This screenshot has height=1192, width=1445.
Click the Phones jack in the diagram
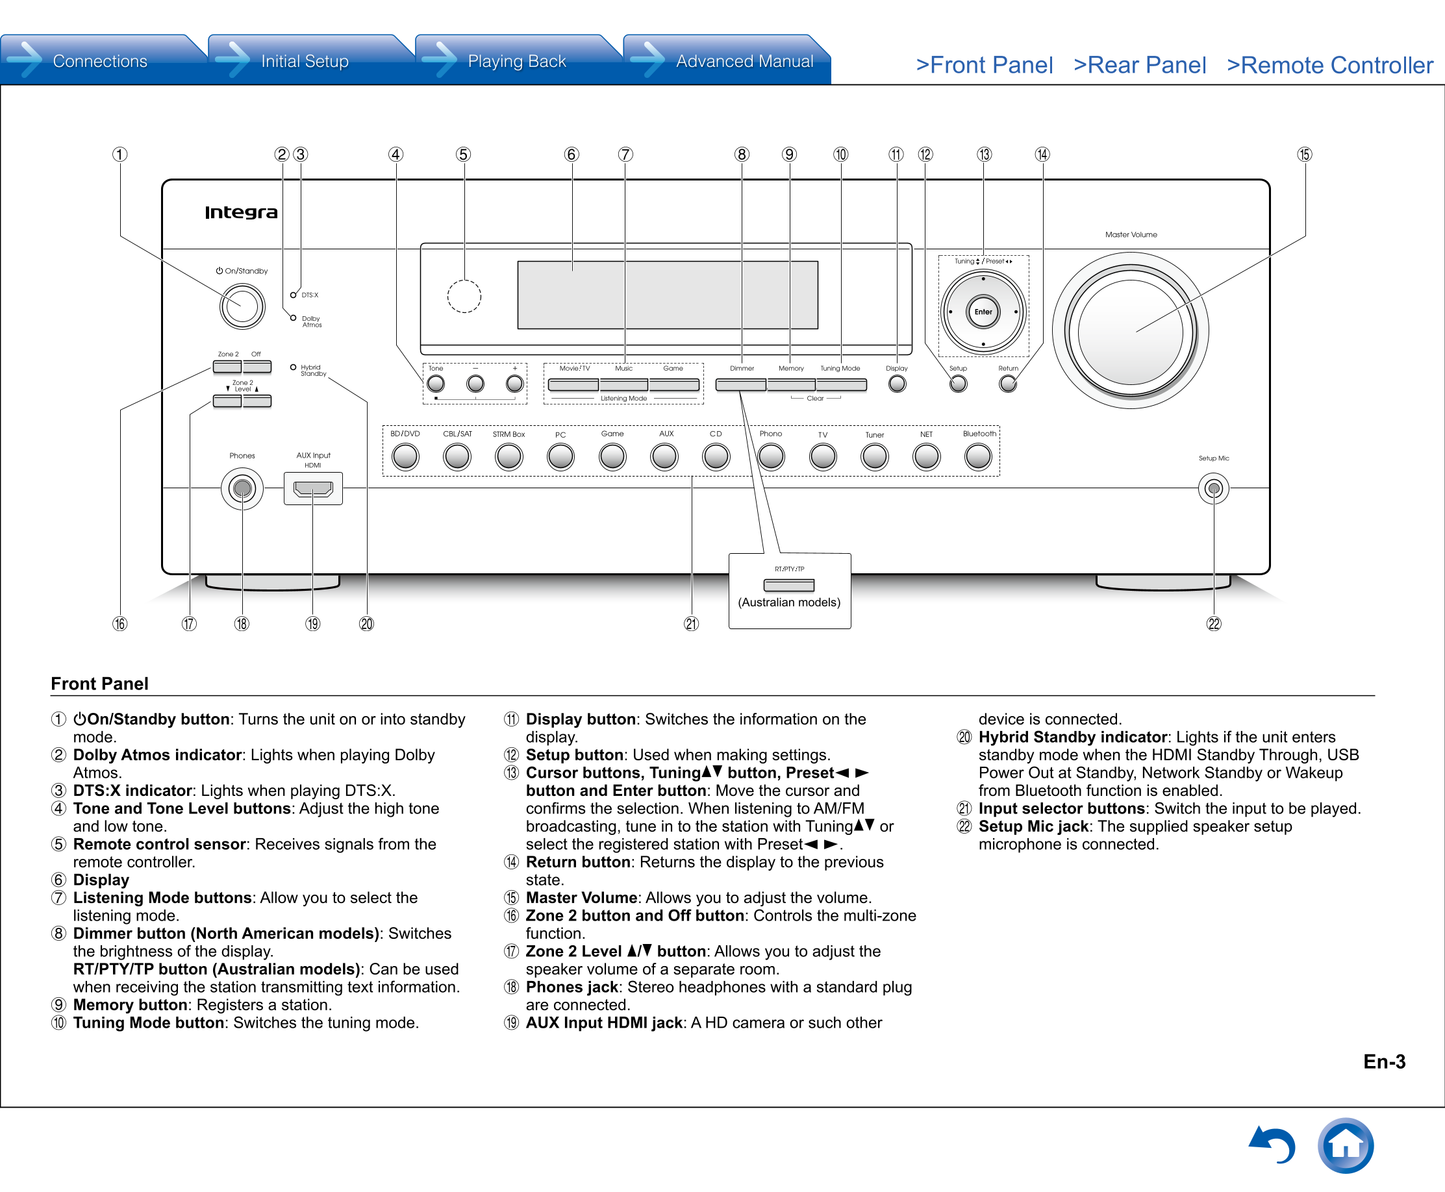tap(242, 489)
